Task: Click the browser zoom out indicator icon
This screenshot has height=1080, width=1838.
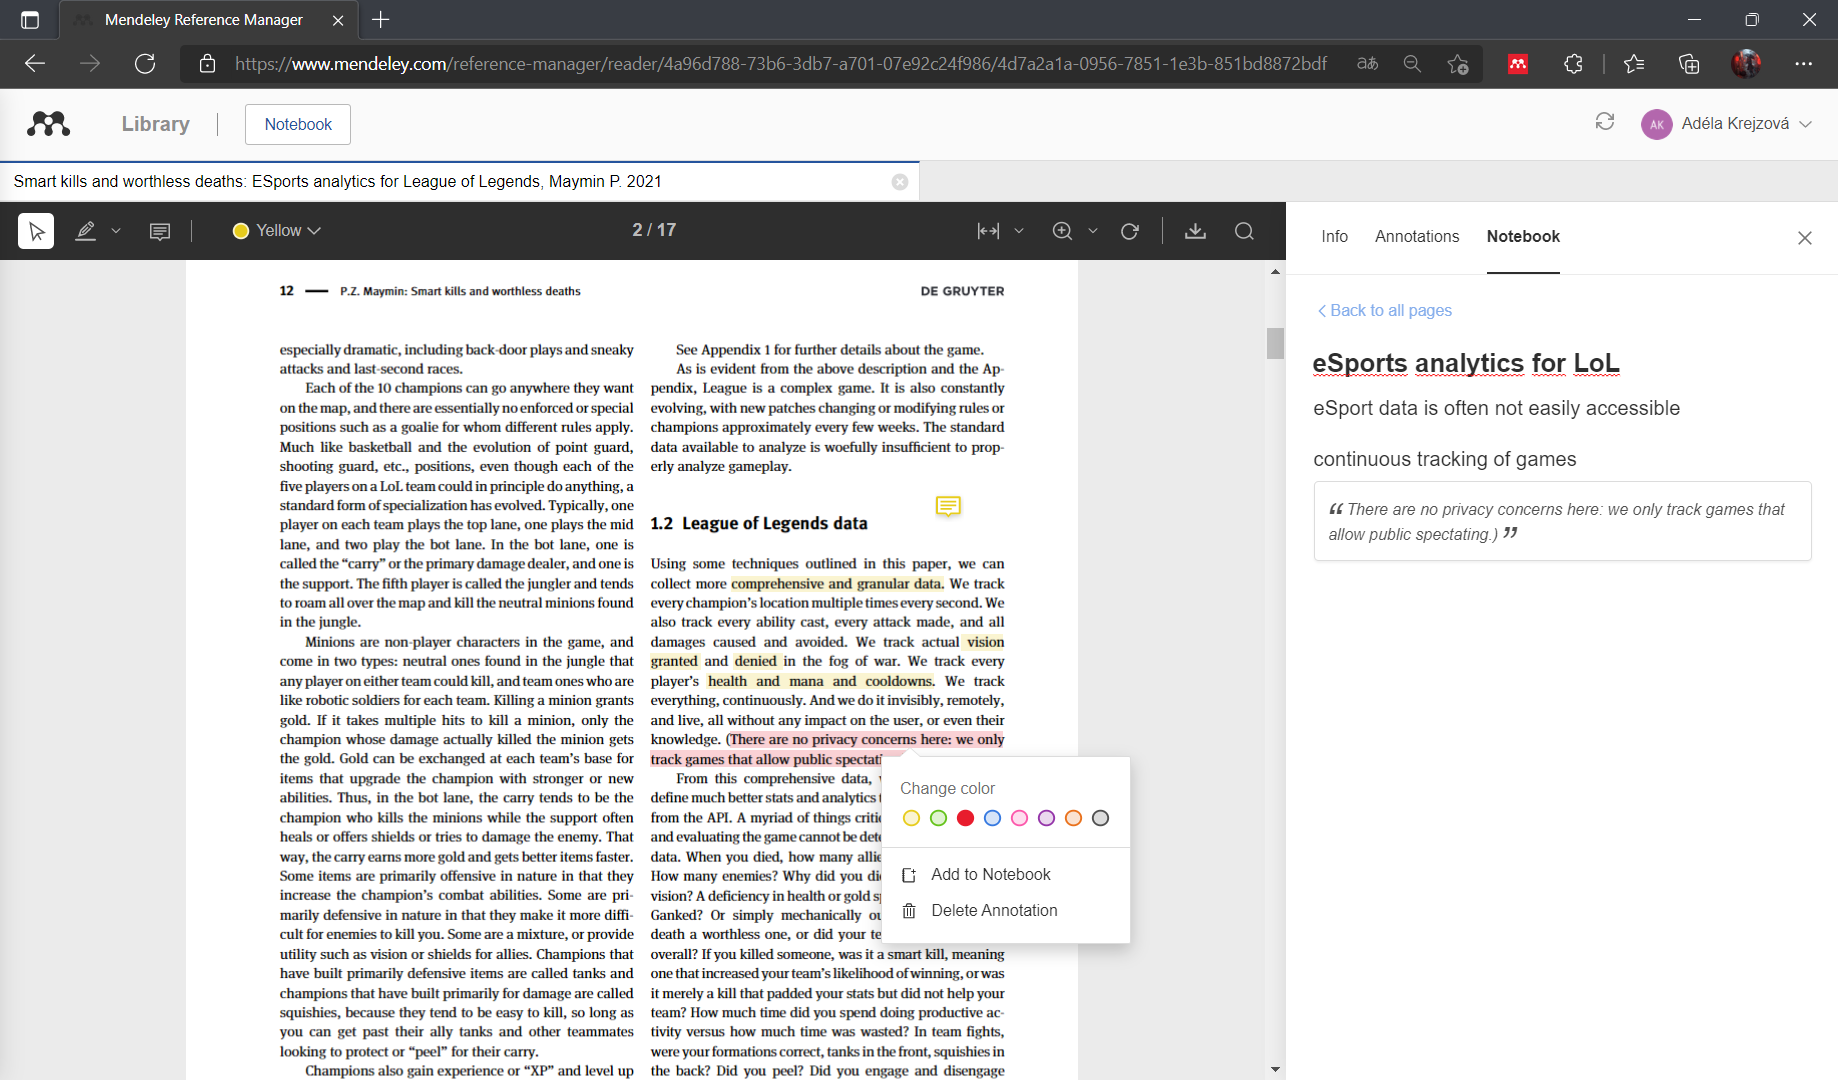Action: coord(1412,64)
